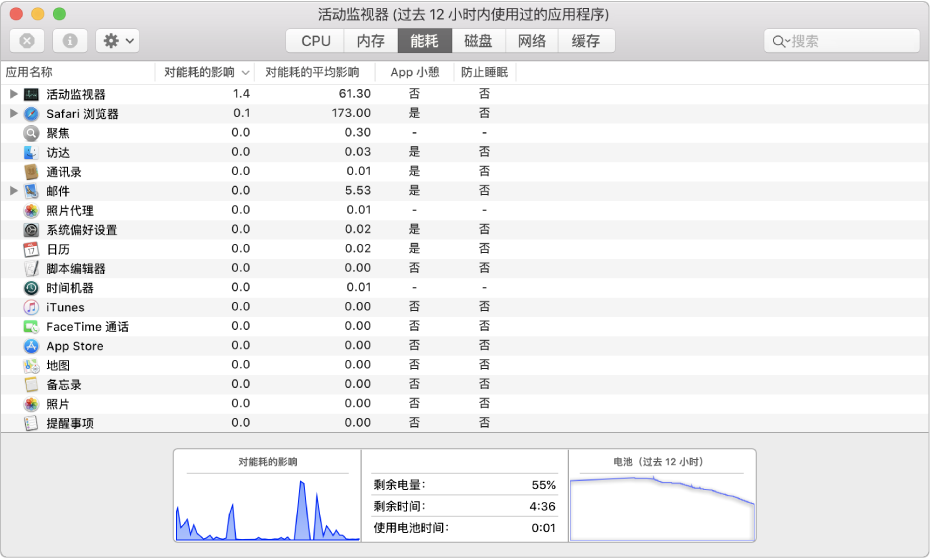The width and height of the screenshot is (931, 559).
Task: Open the 磁盘 tab
Action: pos(478,41)
